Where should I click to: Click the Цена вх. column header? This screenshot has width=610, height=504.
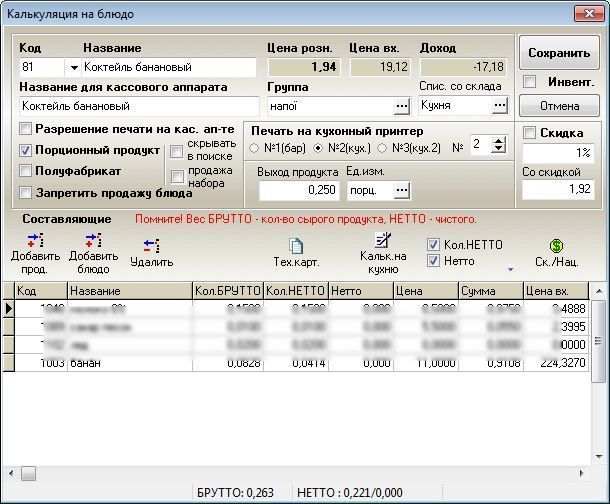[x=556, y=291]
